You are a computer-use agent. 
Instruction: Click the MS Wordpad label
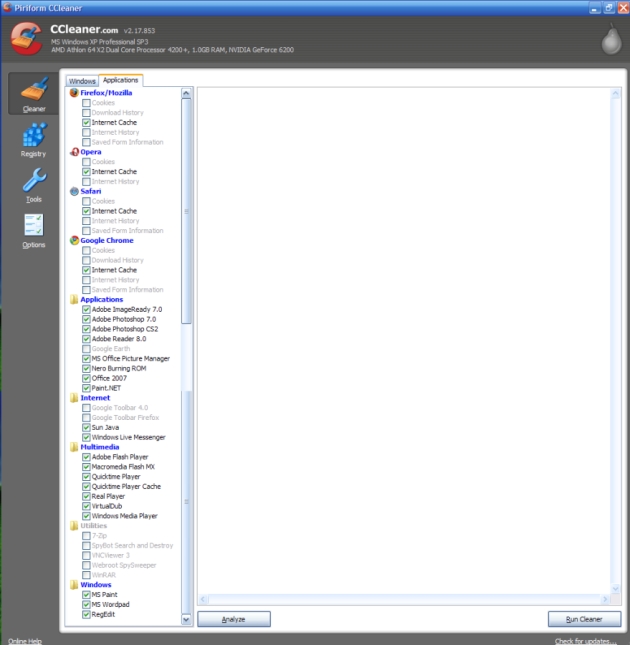111,605
